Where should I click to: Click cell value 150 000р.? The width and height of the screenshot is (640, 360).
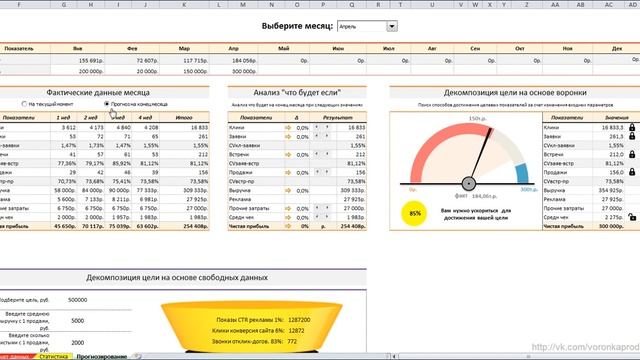coord(195,71)
